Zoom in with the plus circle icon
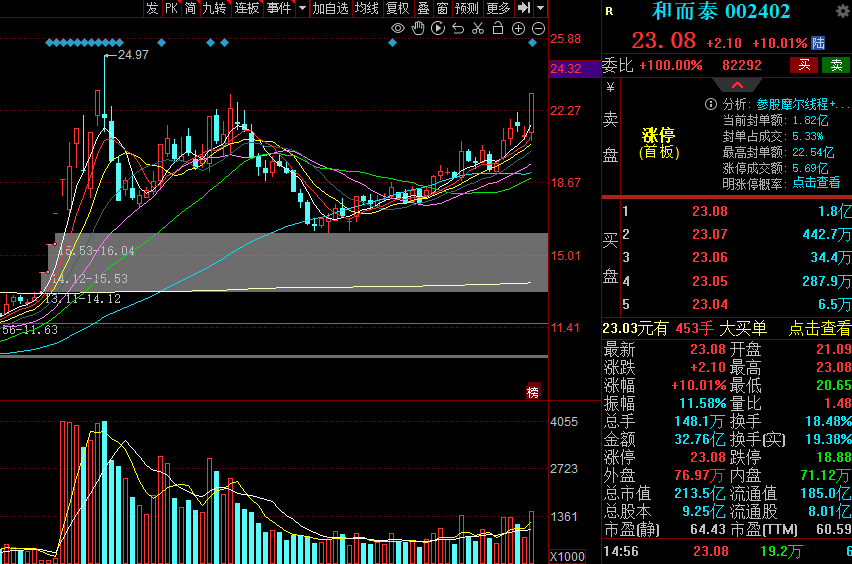The width and height of the screenshot is (852, 564). coord(518,29)
